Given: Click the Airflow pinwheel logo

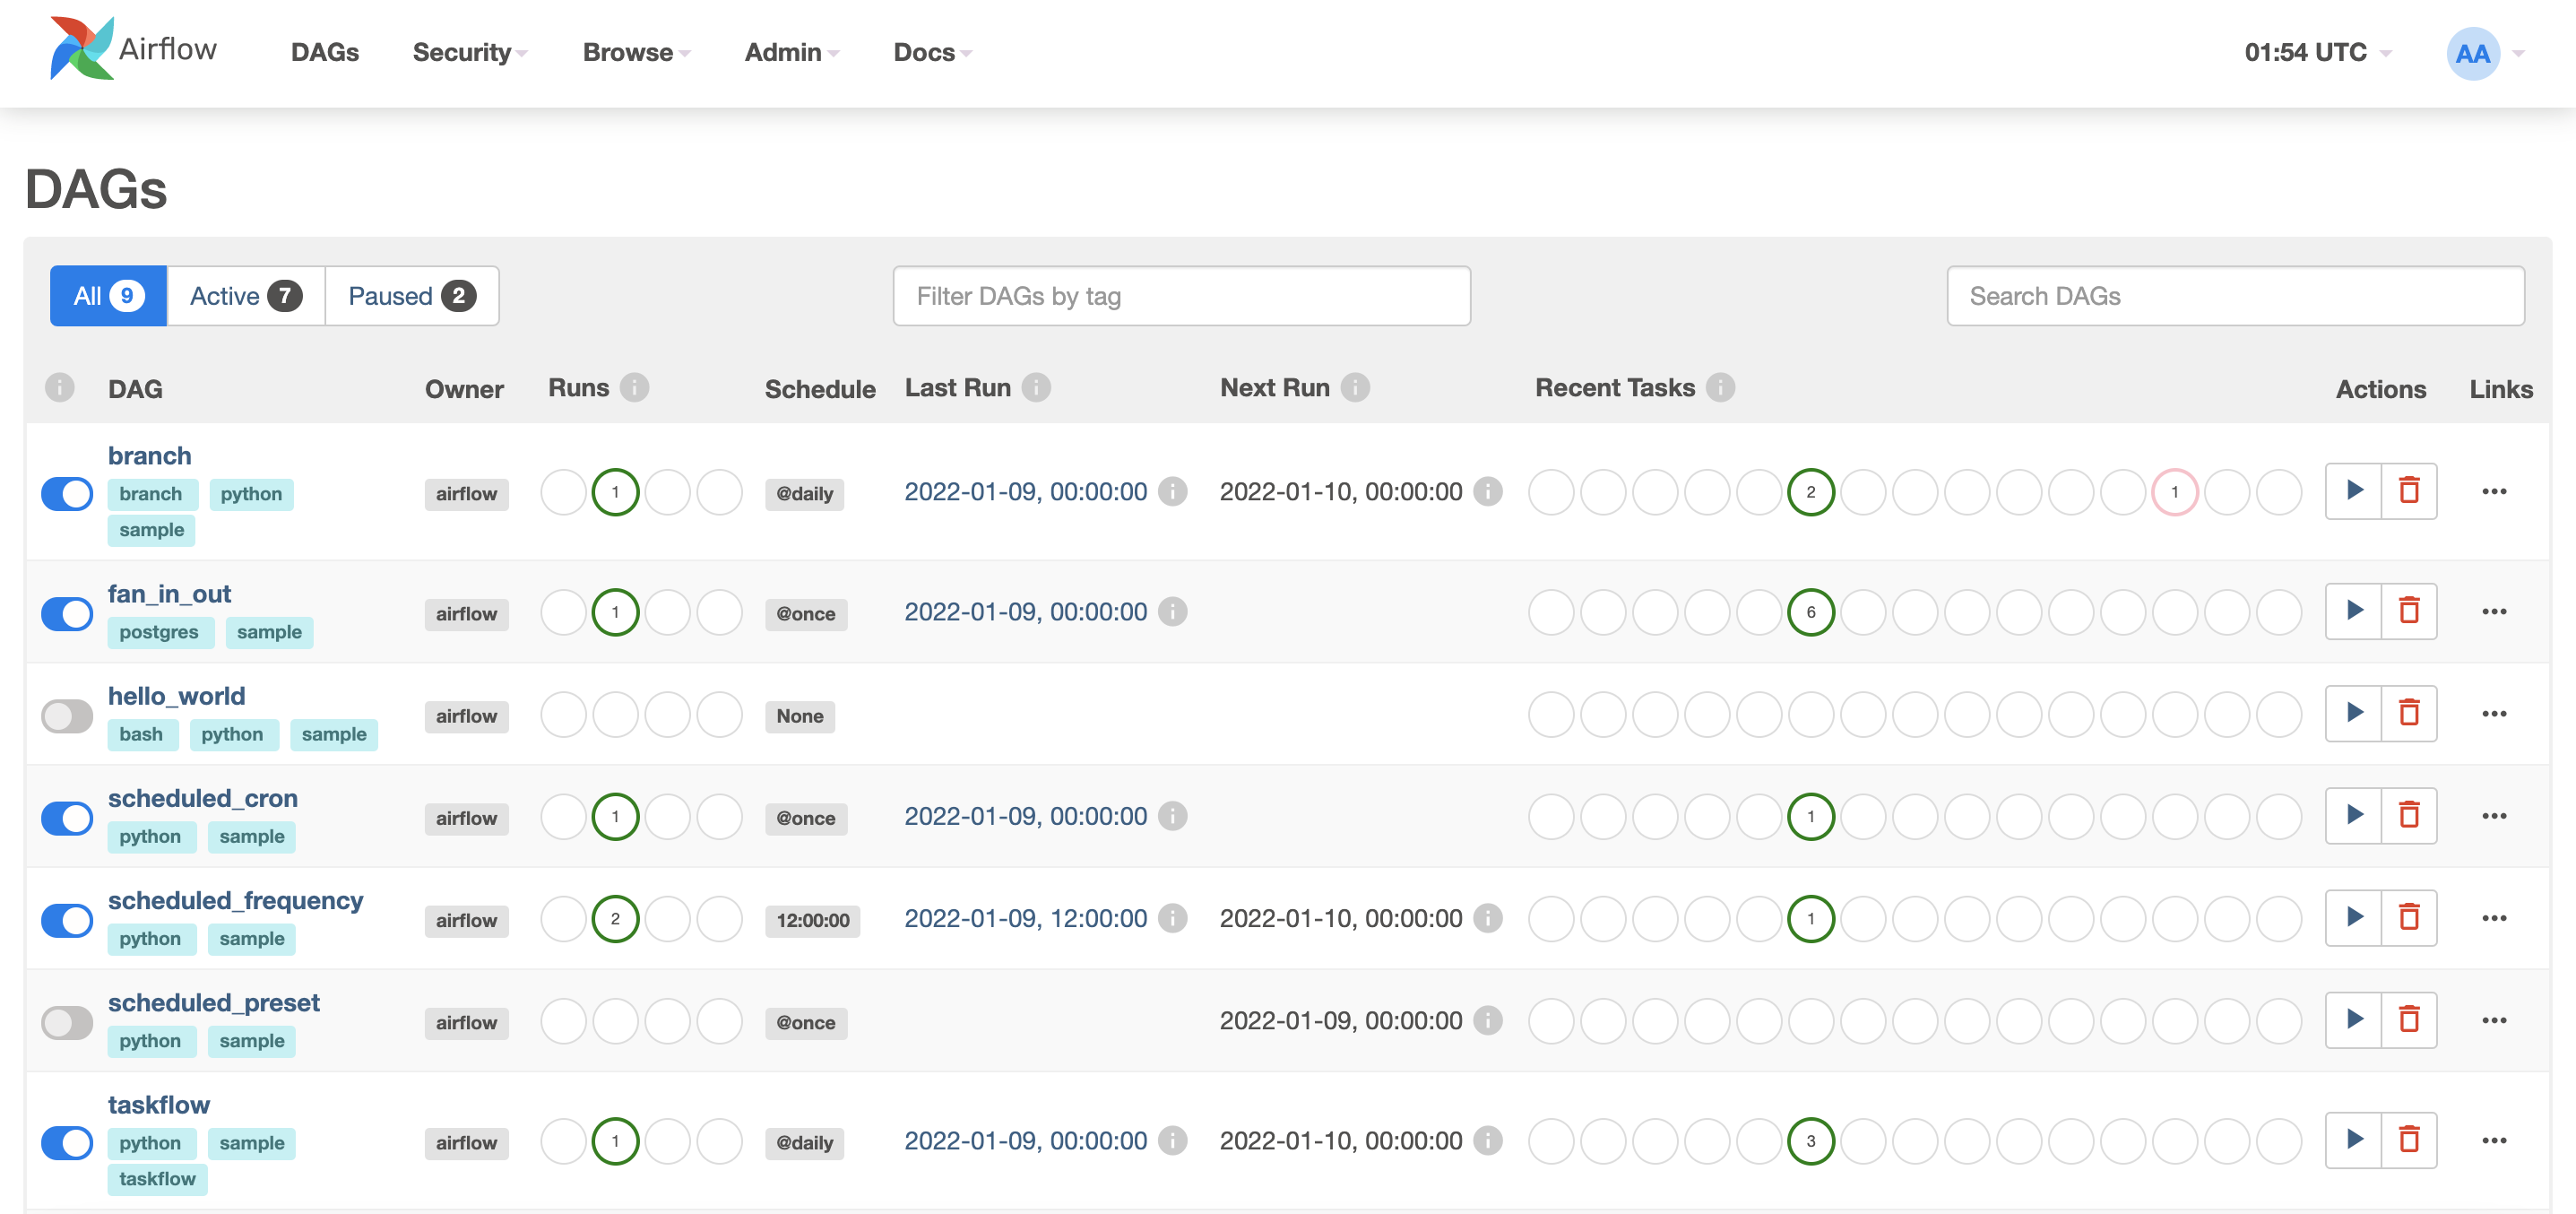Looking at the screenshot, I should point(82,49).
